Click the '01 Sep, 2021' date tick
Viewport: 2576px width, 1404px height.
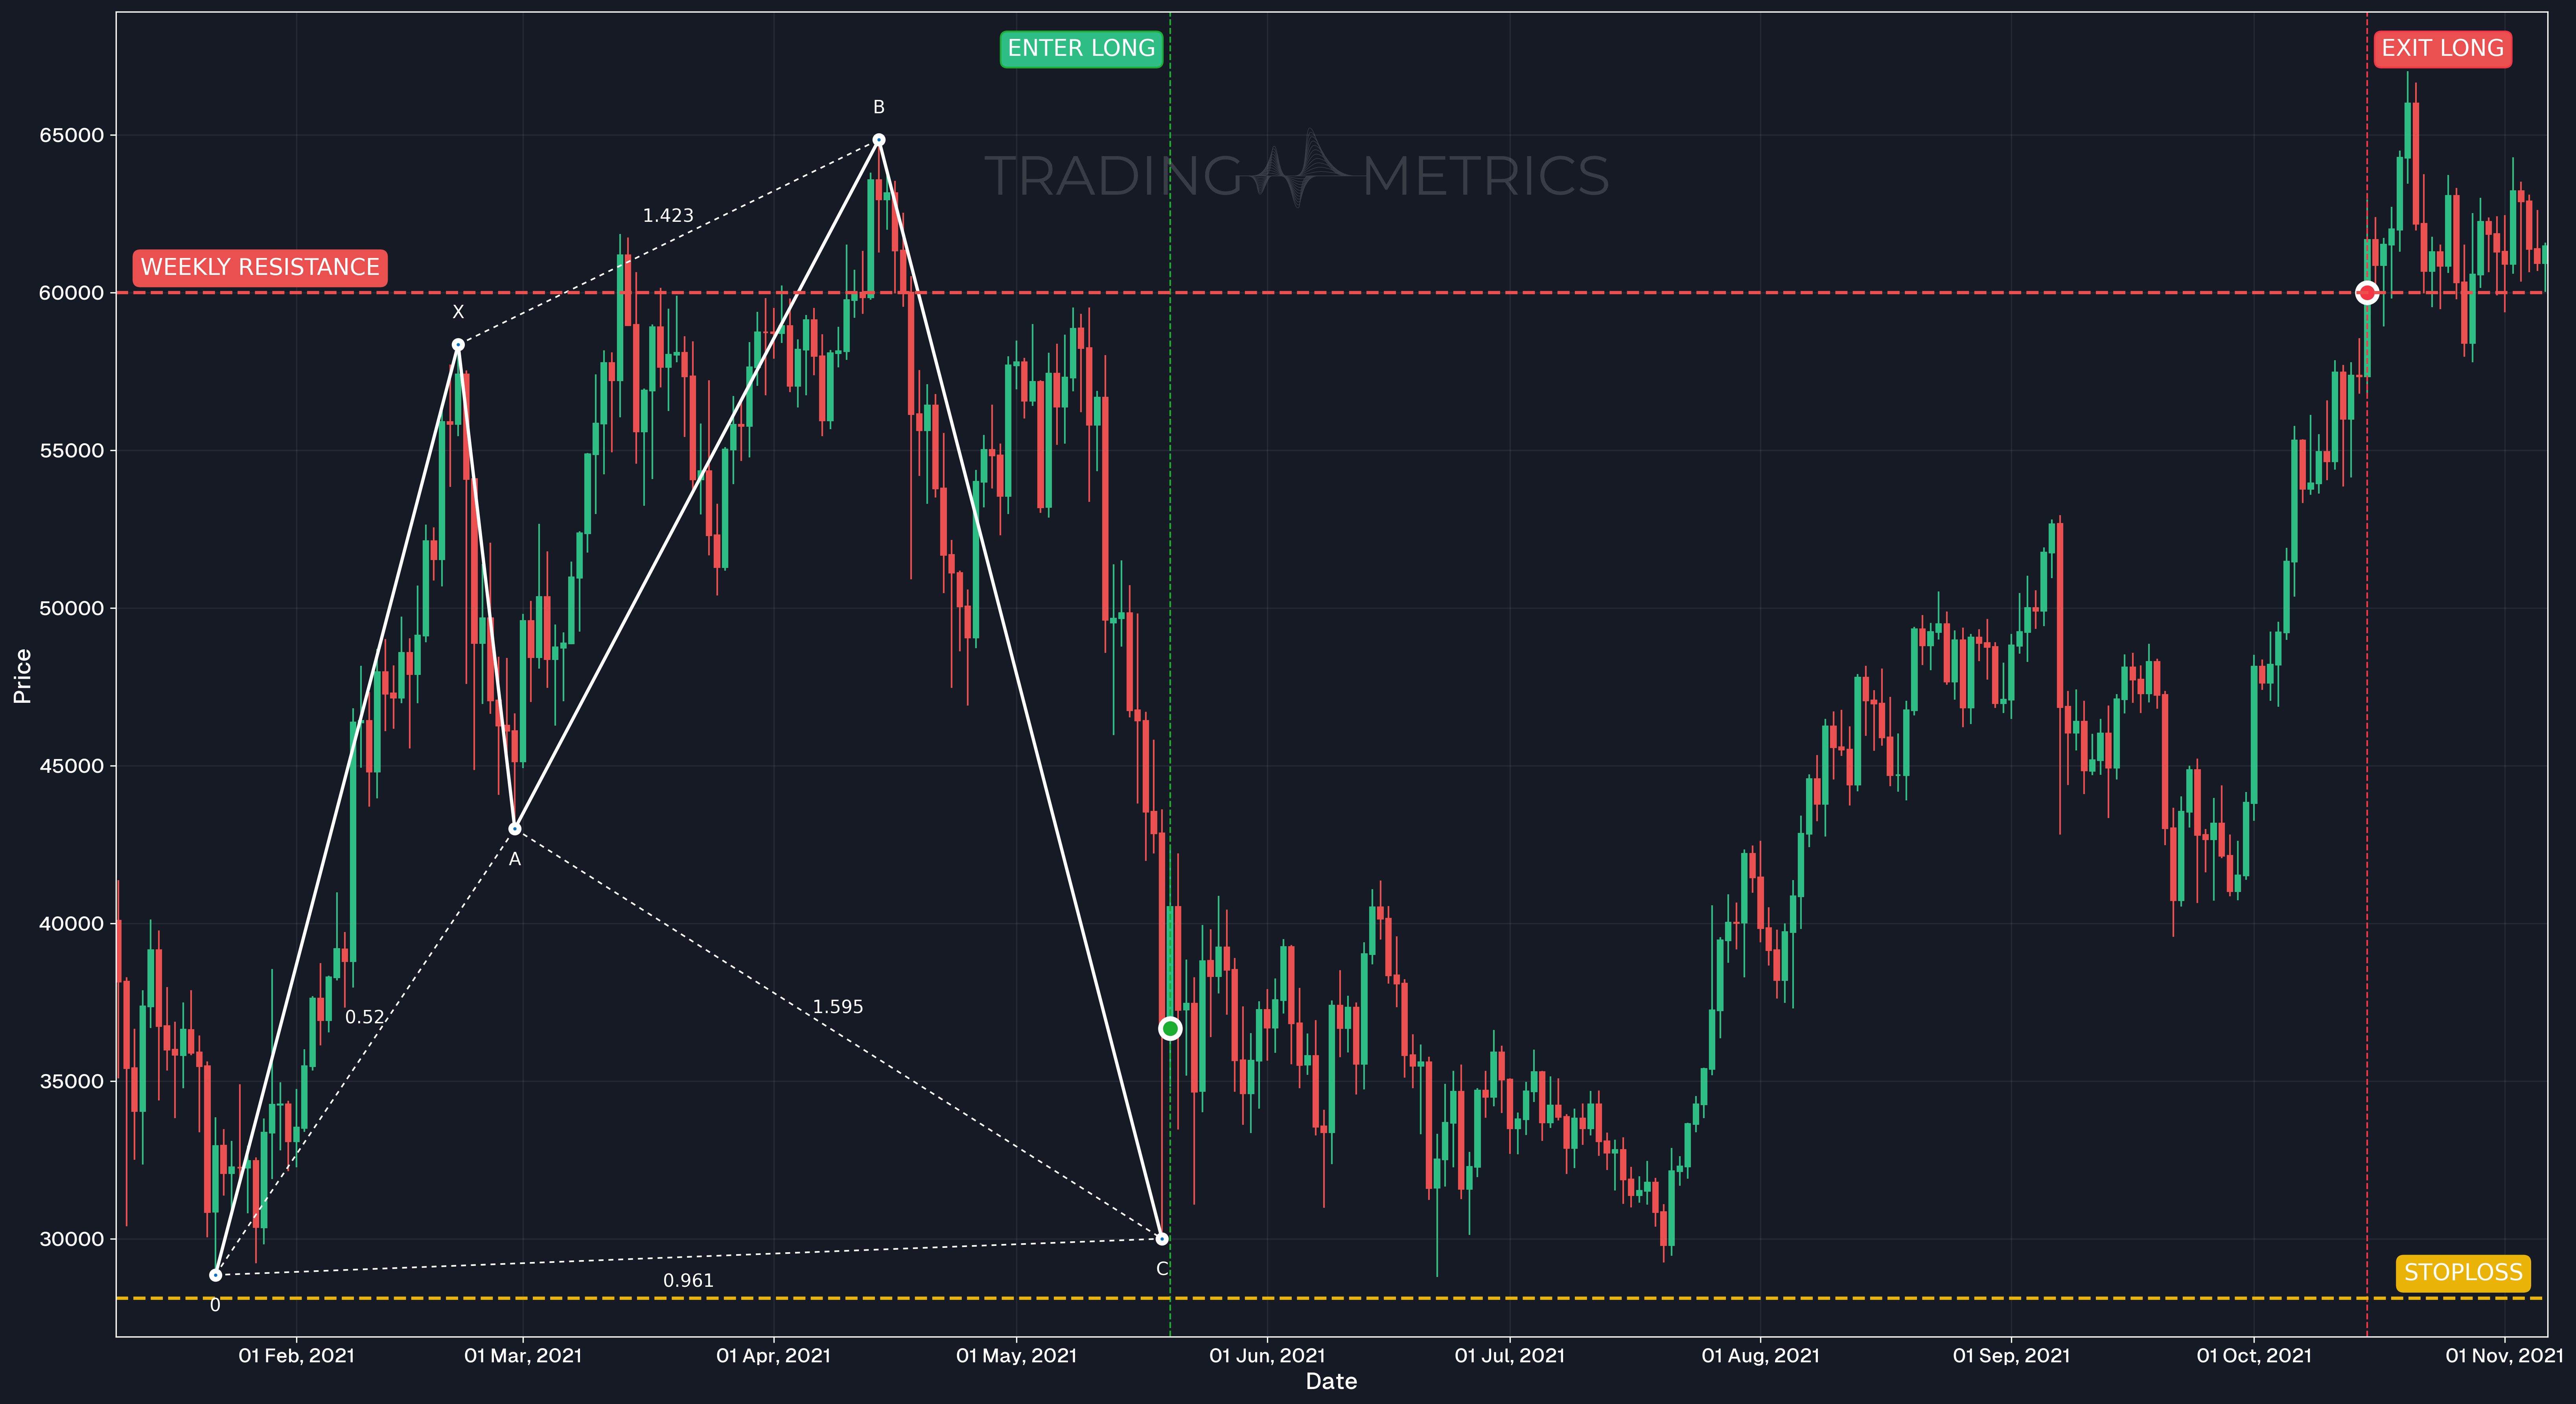pyautogui.click(x=2012, y=1356)
